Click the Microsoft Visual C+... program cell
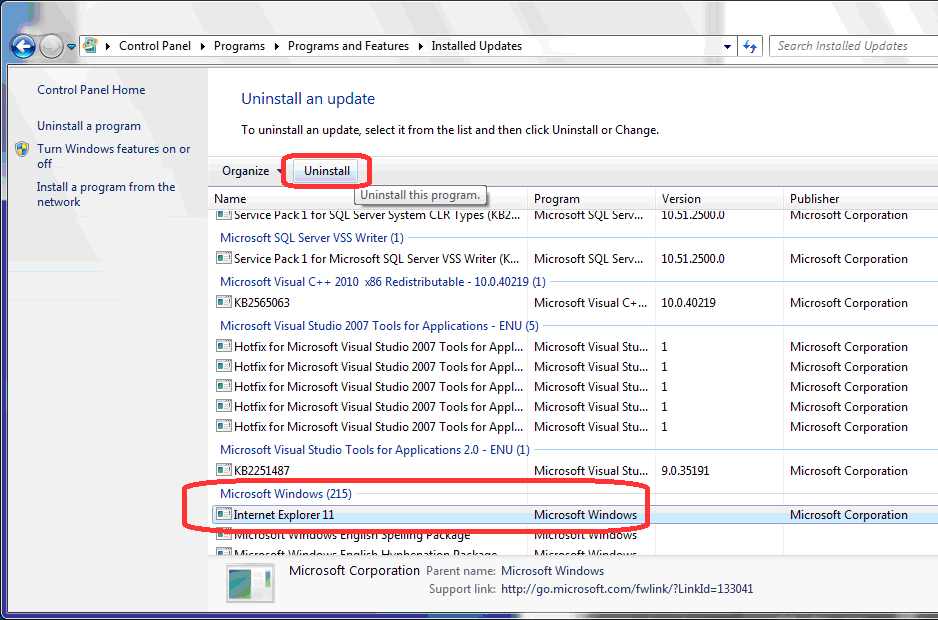938x620 pixels. click(590, 303)
